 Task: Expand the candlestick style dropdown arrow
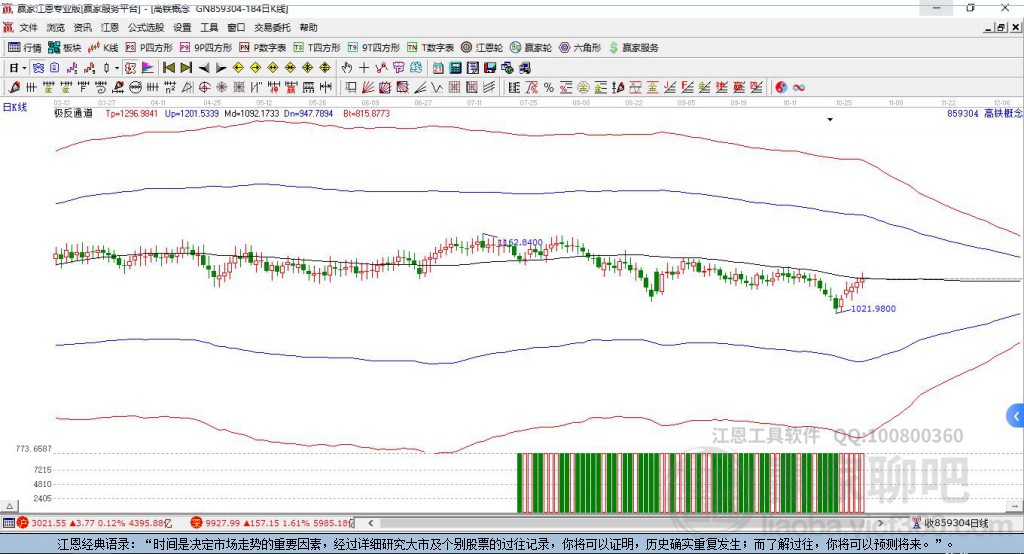(x=117, y=68)
